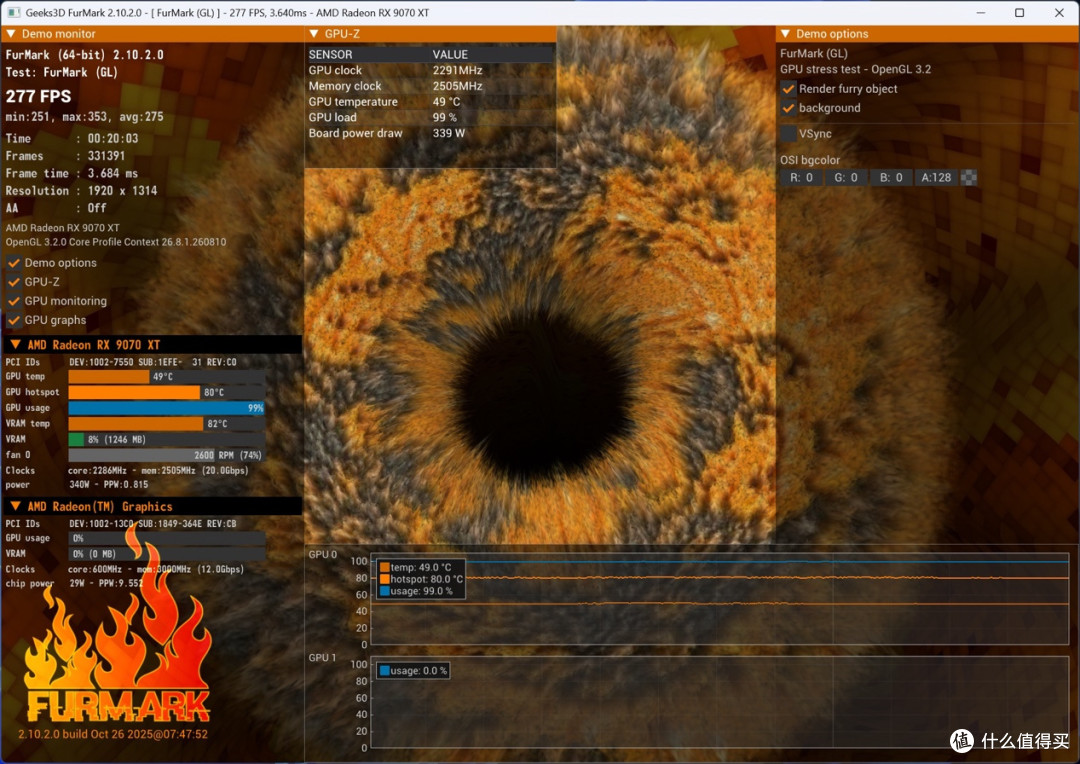Disable Render furry object

(x=789, y=89)
